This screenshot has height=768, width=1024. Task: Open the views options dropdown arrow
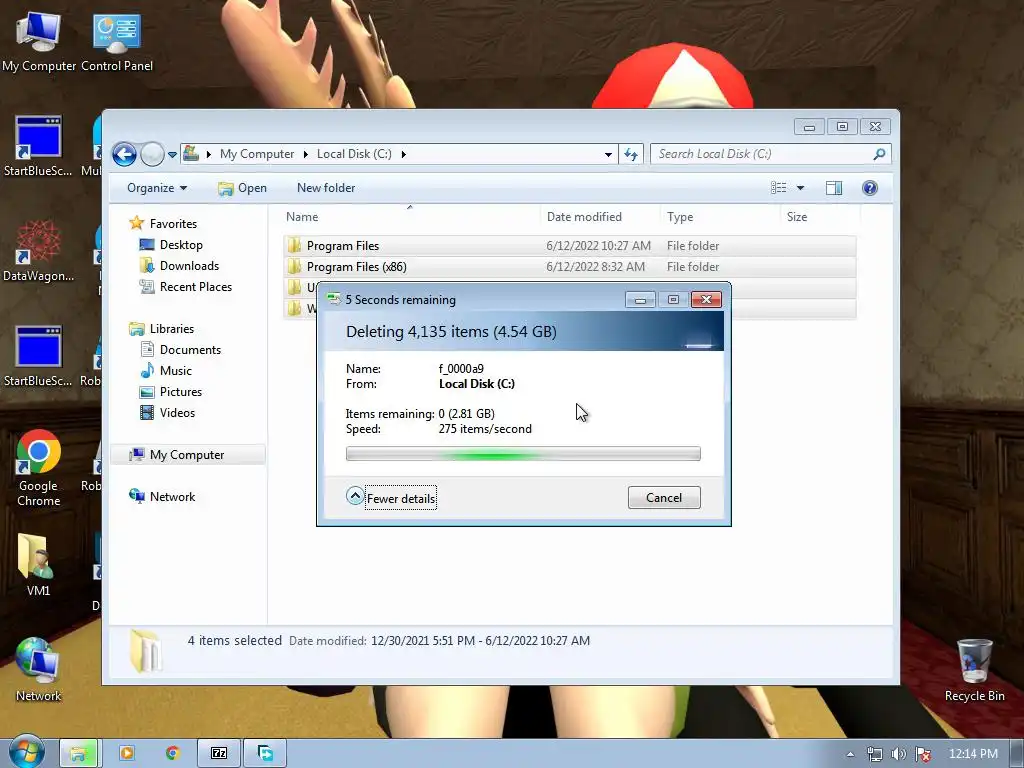[x=800, y=188]
